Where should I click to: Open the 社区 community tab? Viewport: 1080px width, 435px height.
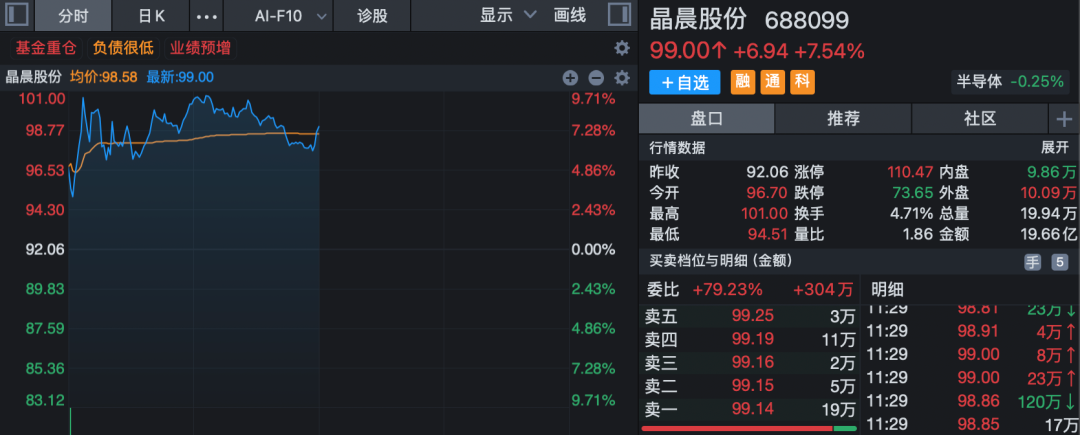pos(979,118)
